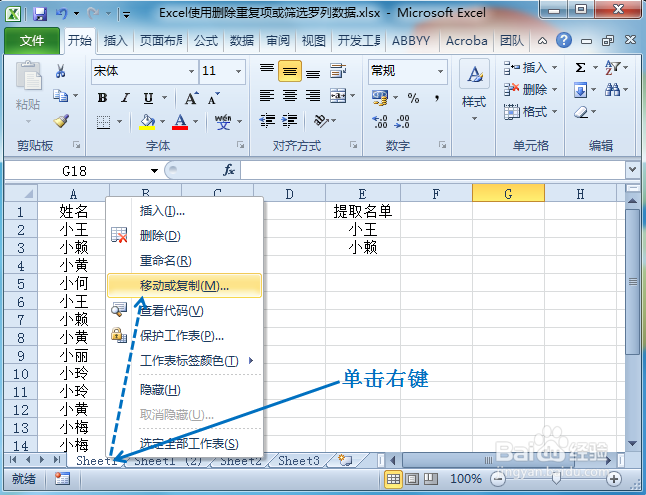This screenshot has width=646, height=495.
Task: Open the Styles (样式) gallery
Action: (x=475, y=91)
